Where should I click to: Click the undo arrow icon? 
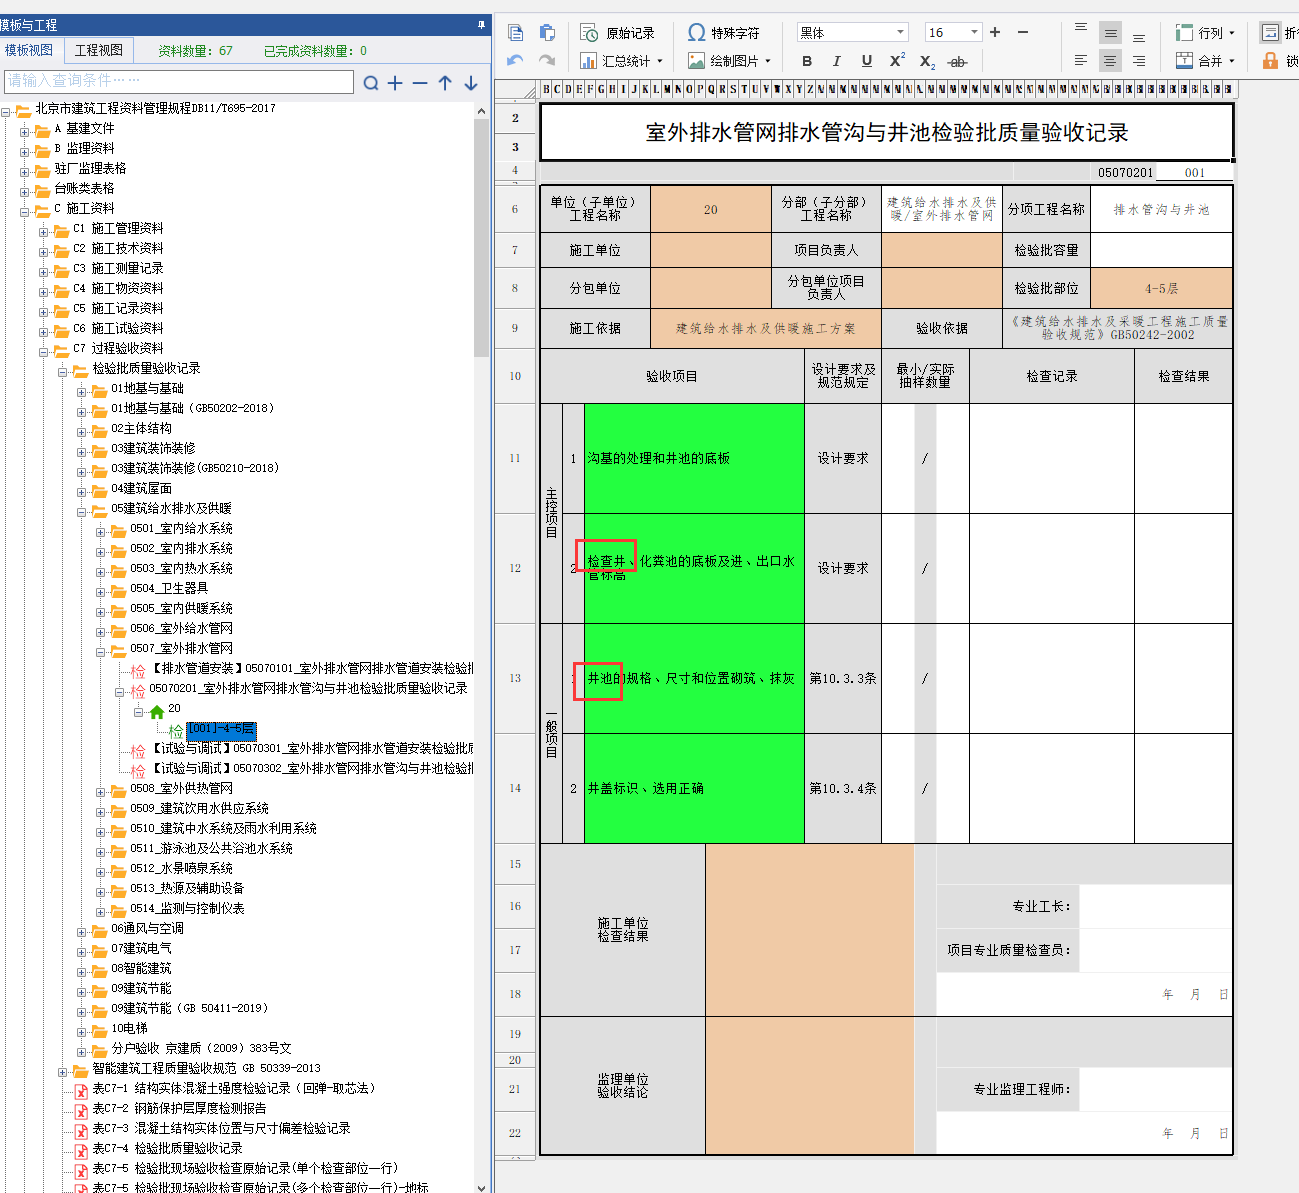click(x=515, y=61)
